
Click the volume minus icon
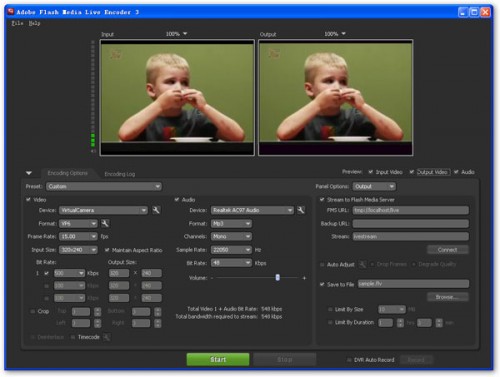212,278
